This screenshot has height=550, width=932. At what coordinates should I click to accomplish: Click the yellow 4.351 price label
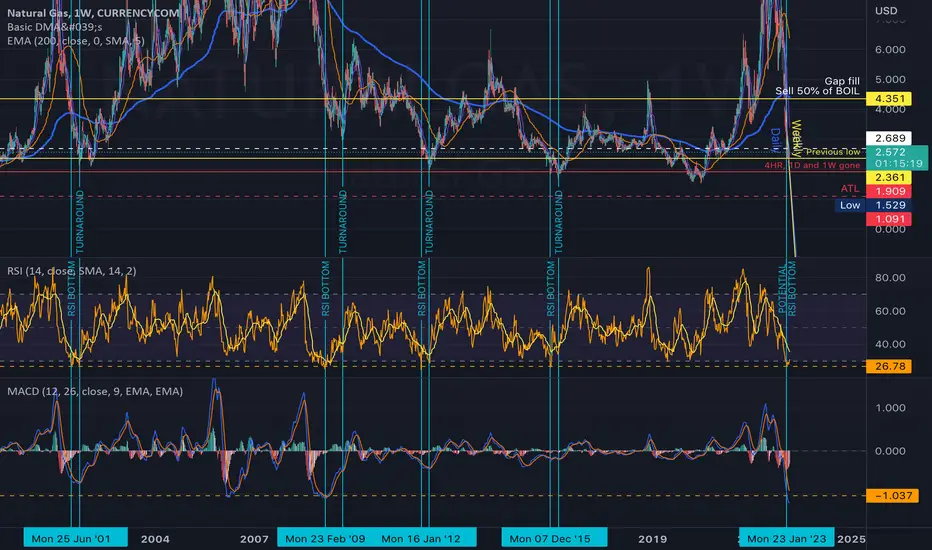point(890,99)
